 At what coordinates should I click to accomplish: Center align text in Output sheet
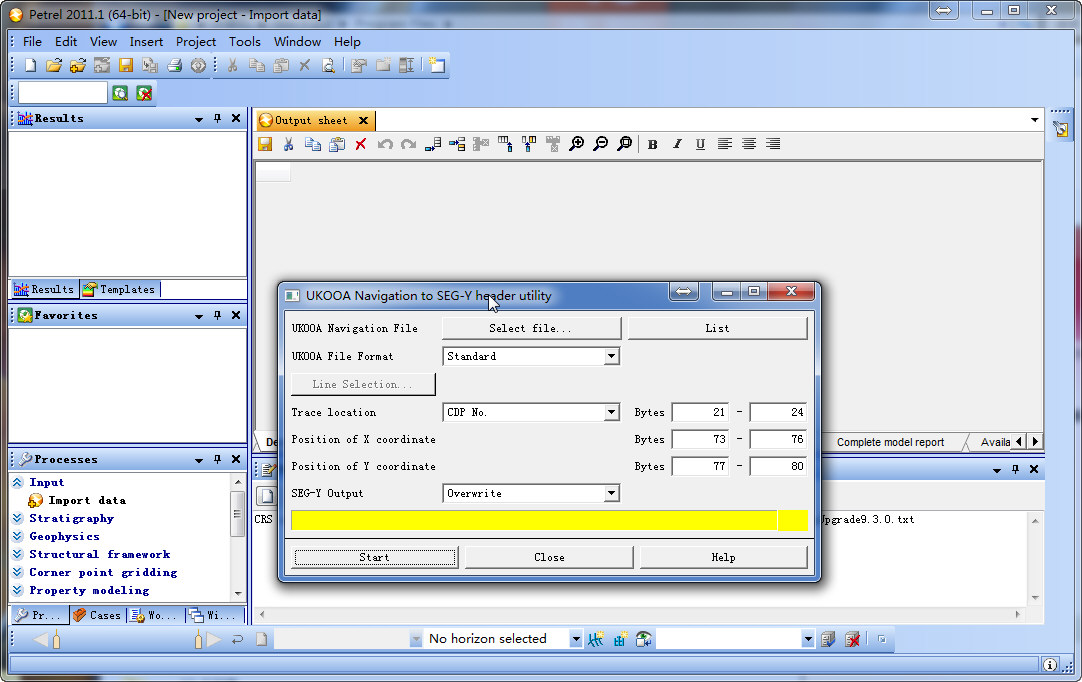pos(749,144)
